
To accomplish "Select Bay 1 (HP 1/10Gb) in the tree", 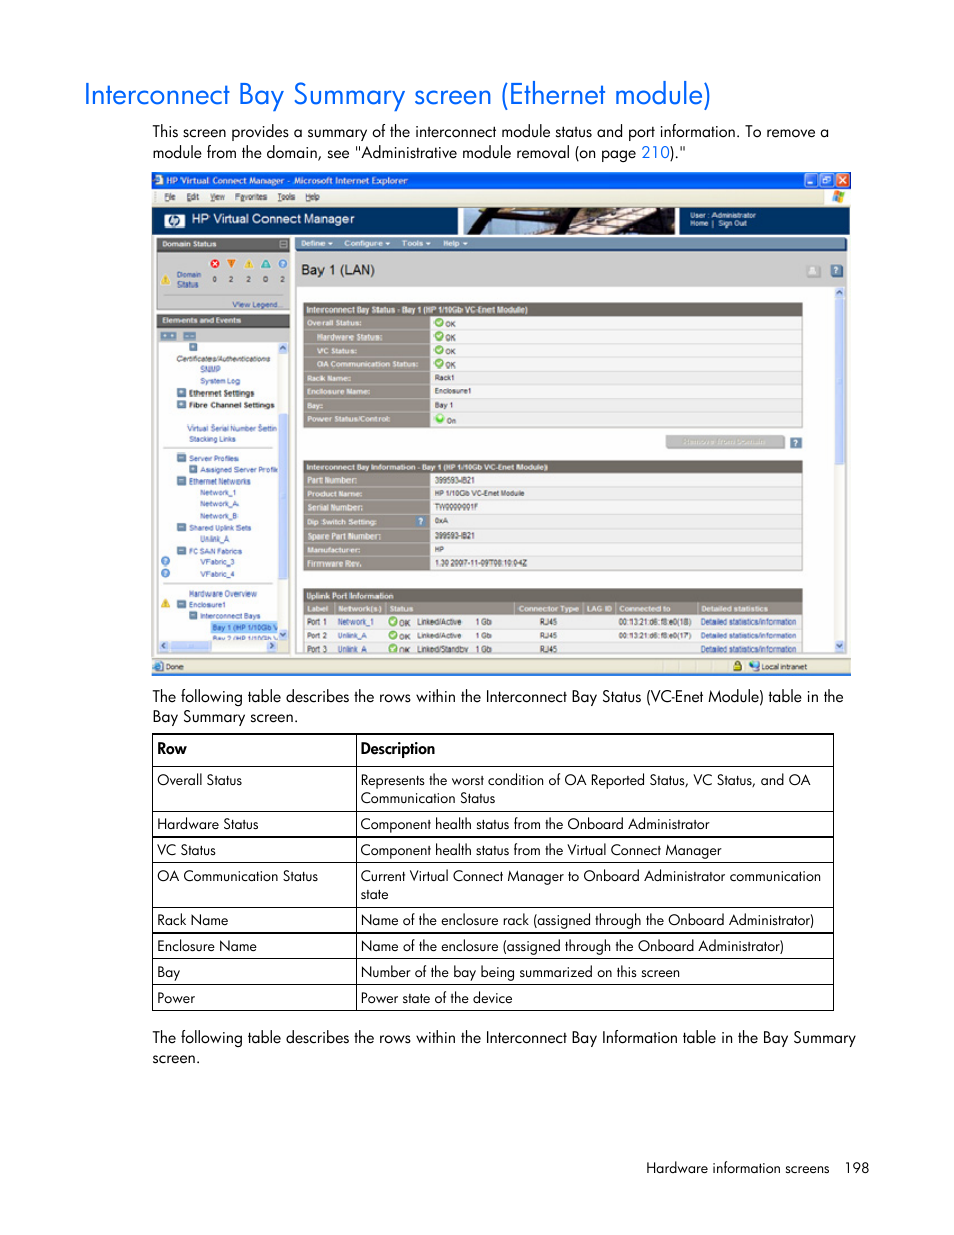I will pos(244,628).
